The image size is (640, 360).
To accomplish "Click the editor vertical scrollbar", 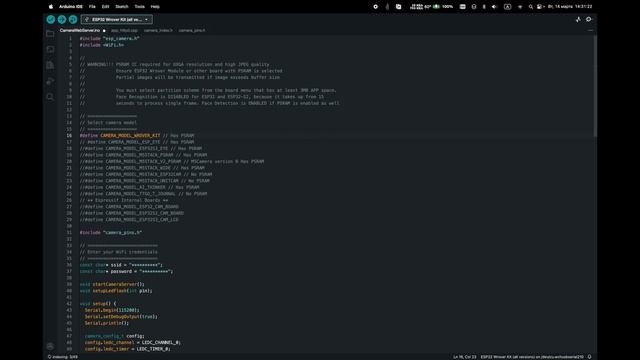I will point(595,86).
